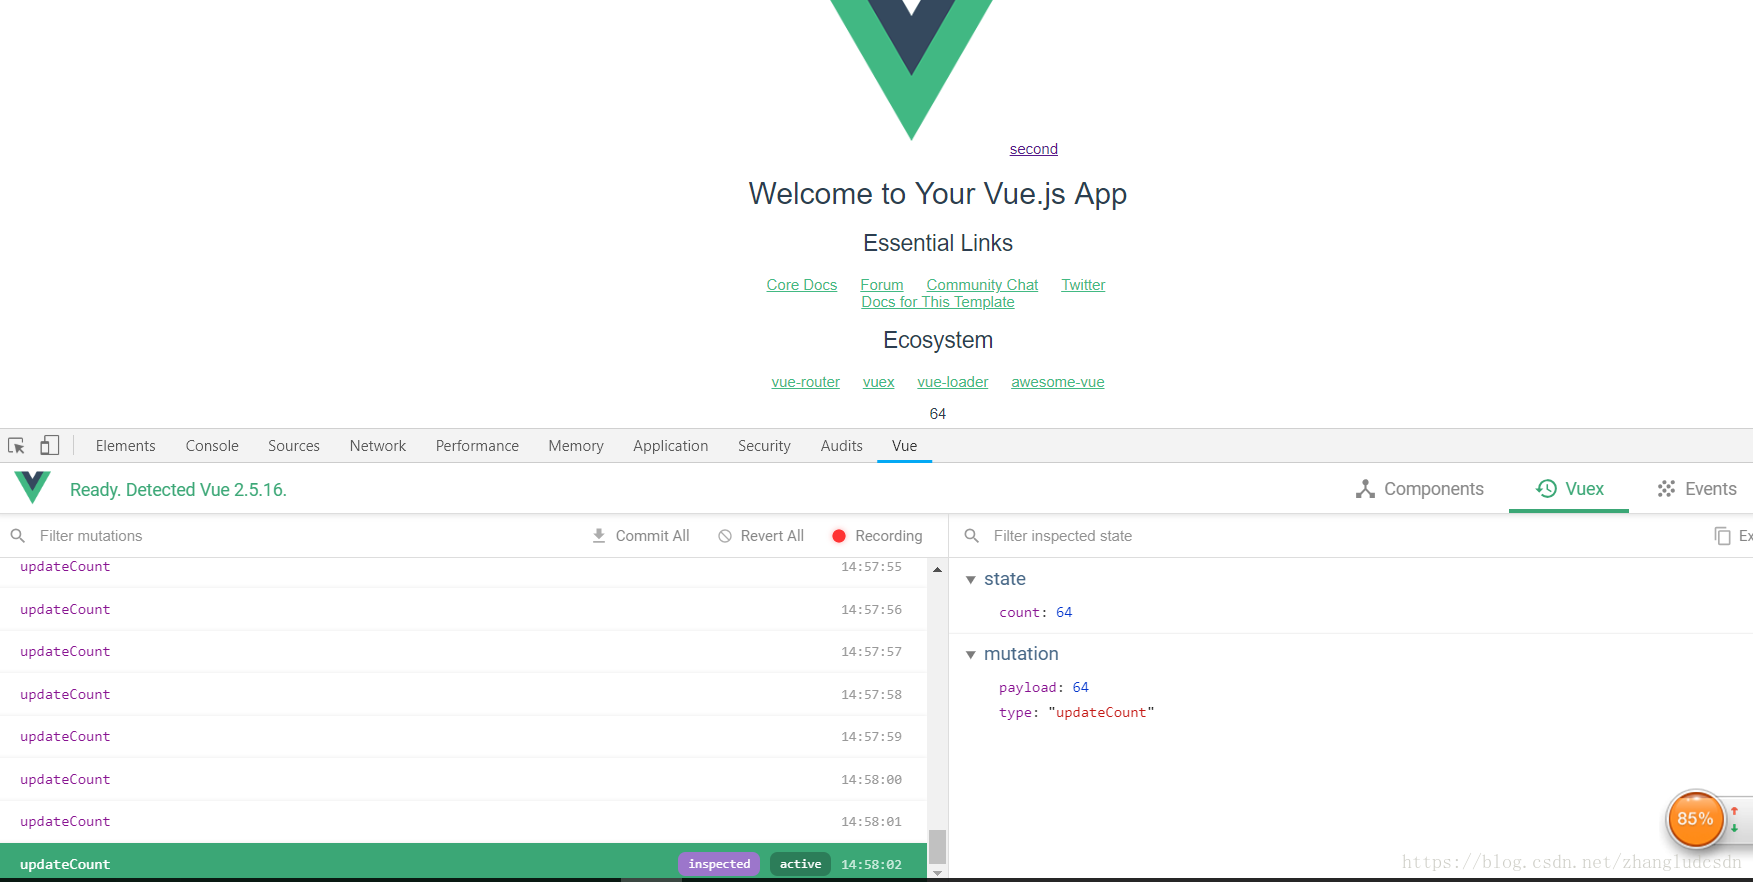Open the Console devtools tab
Screen dimensions: 1753x882
tap(212, 446)
